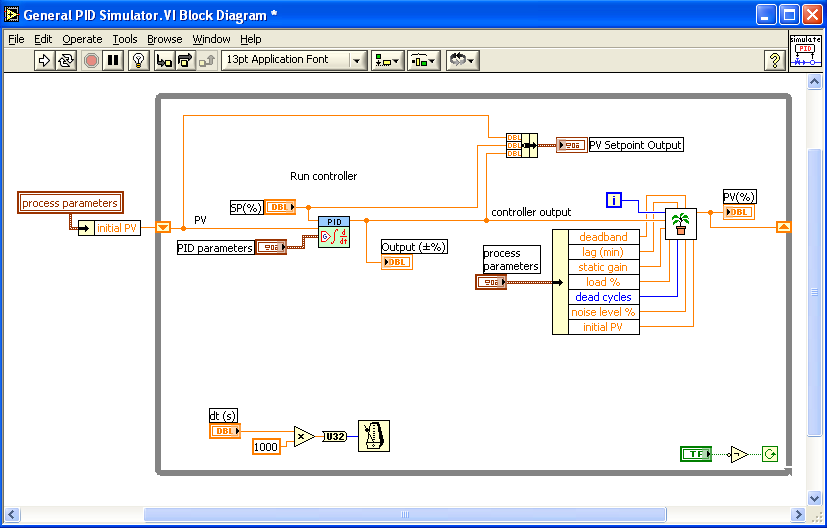Select the Wait metronome timing node
Viewport: 827px width, 528px height.
point(374,436)
